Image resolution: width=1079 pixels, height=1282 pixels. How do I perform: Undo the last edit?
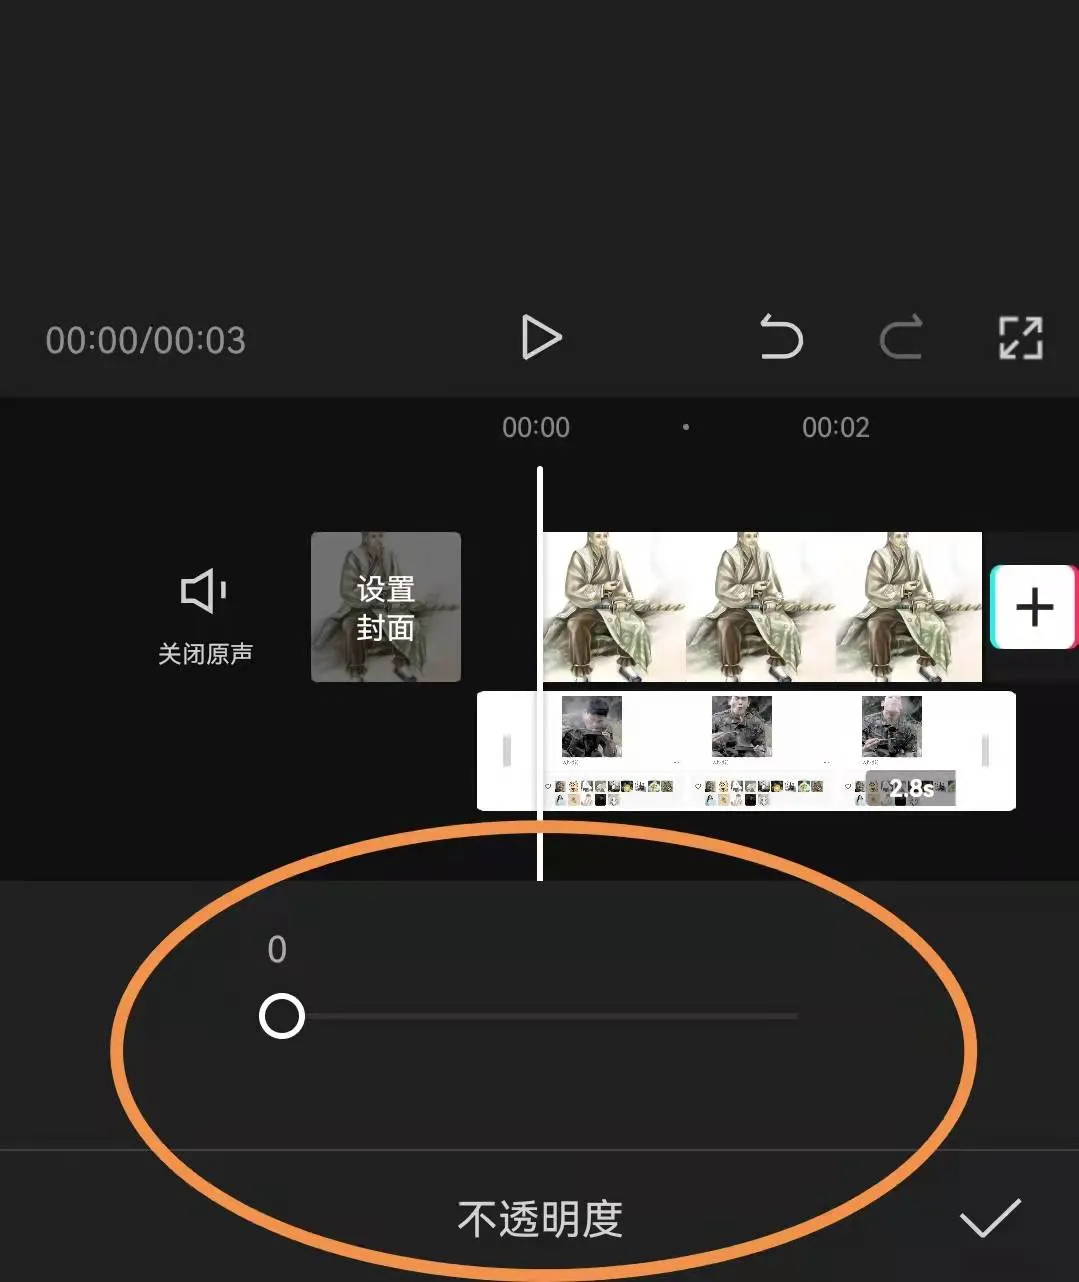click(782, 338)
